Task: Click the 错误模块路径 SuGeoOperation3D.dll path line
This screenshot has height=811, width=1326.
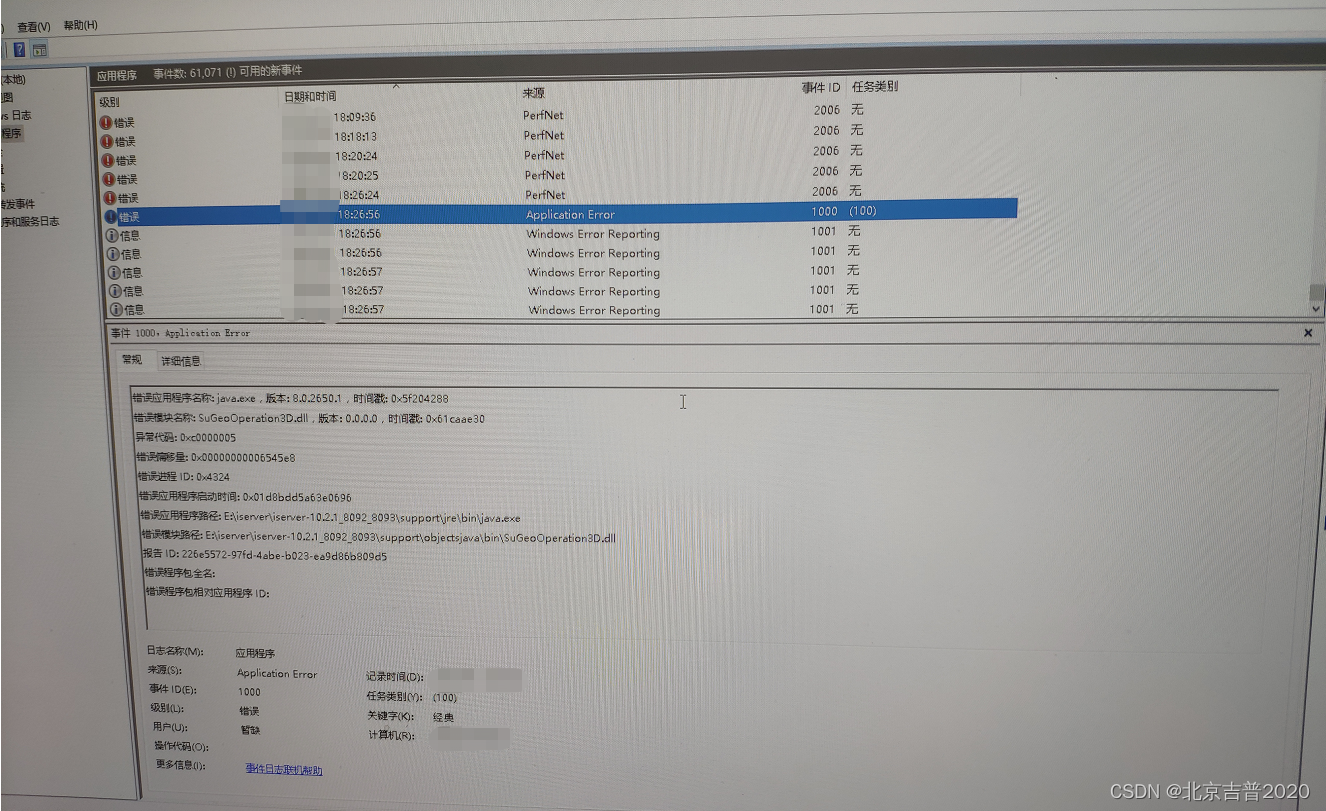Action: pyautogui.click(x=378, y=537)
